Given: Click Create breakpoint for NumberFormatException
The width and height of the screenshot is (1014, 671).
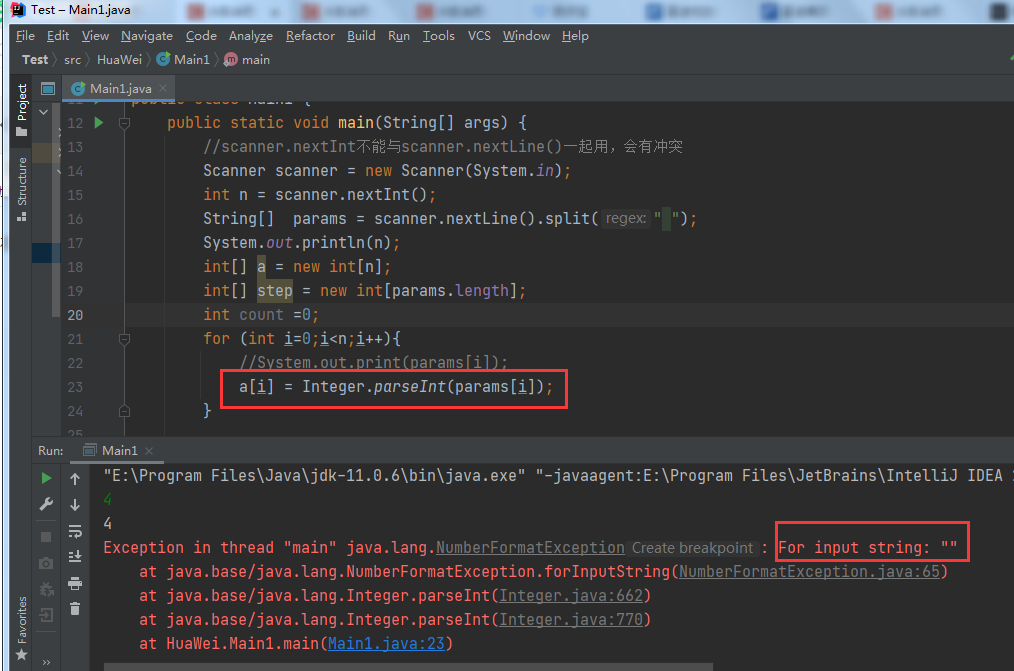Looking at the screenshot, I should coord(692,547).
